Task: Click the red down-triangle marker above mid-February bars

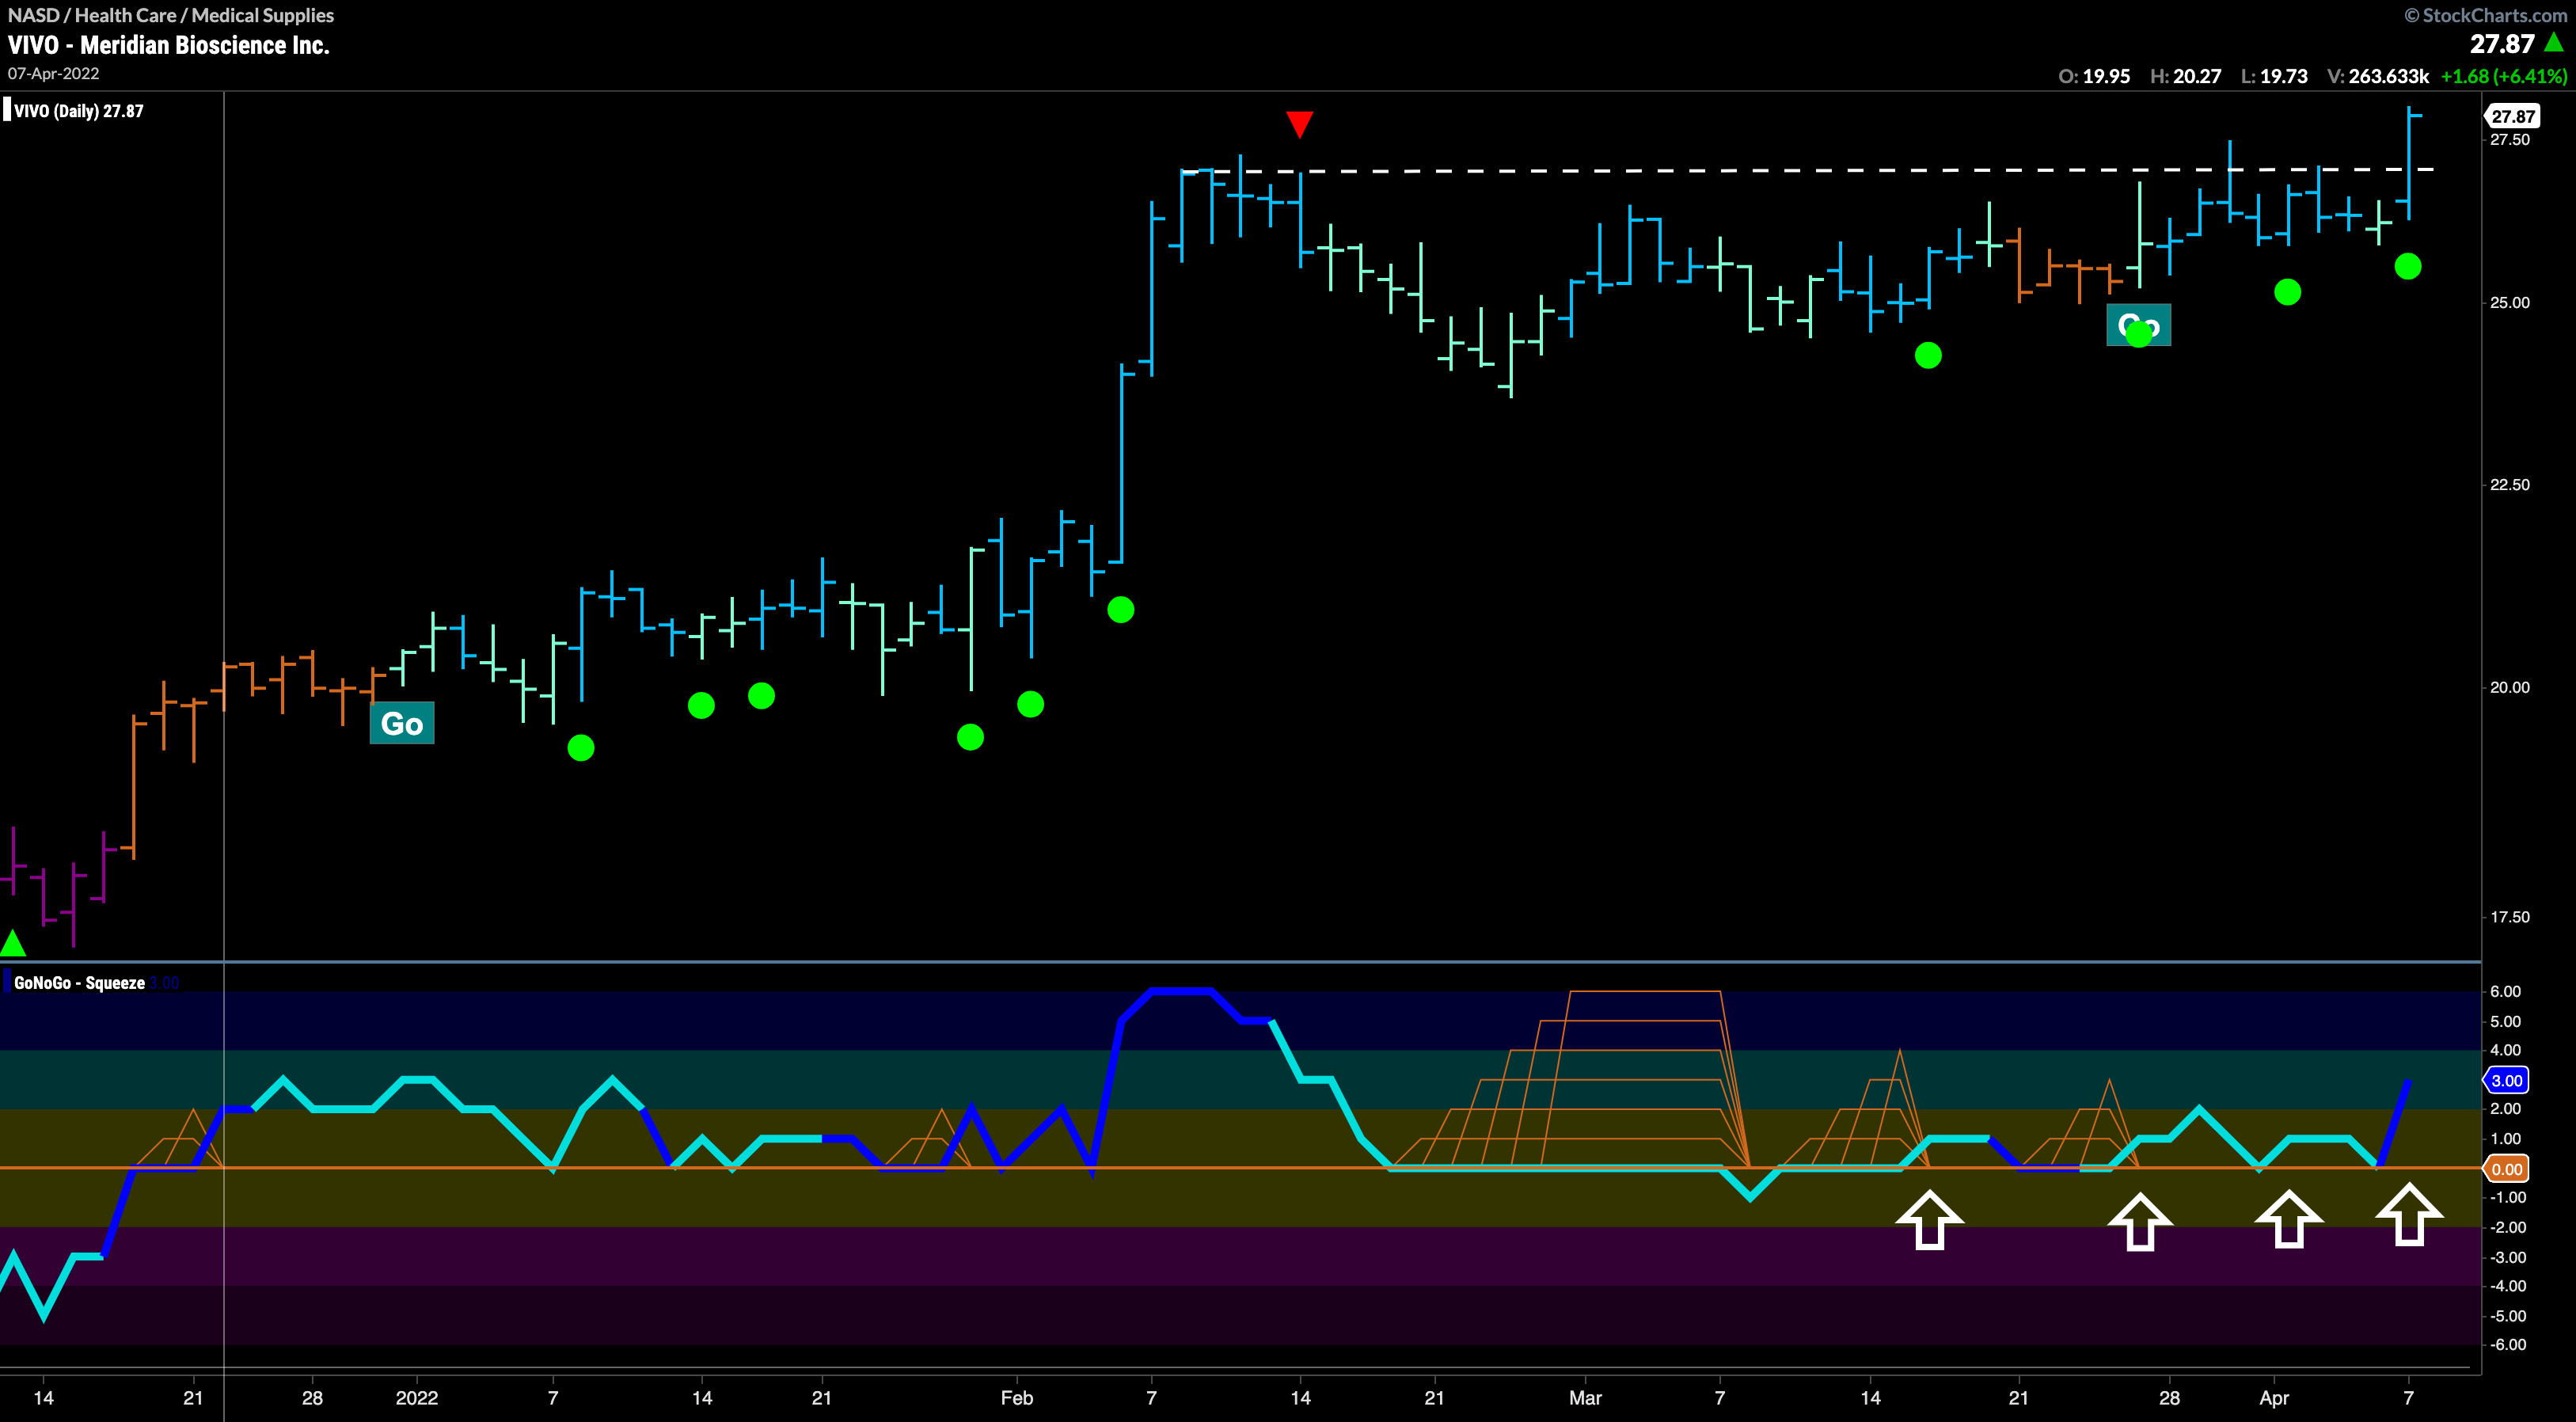Action: click(x=1299, y=124)
